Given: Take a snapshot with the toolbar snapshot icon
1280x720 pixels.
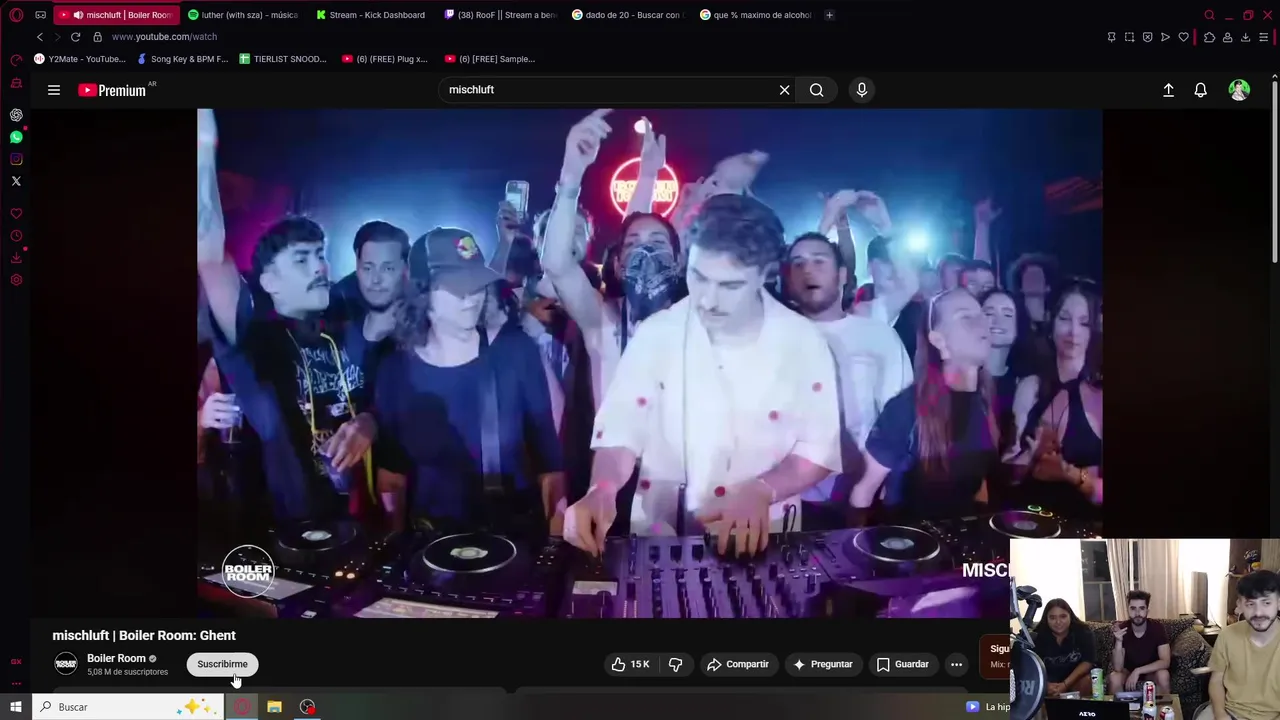Looking at the screenshot, I should [x=1130, y=37].
